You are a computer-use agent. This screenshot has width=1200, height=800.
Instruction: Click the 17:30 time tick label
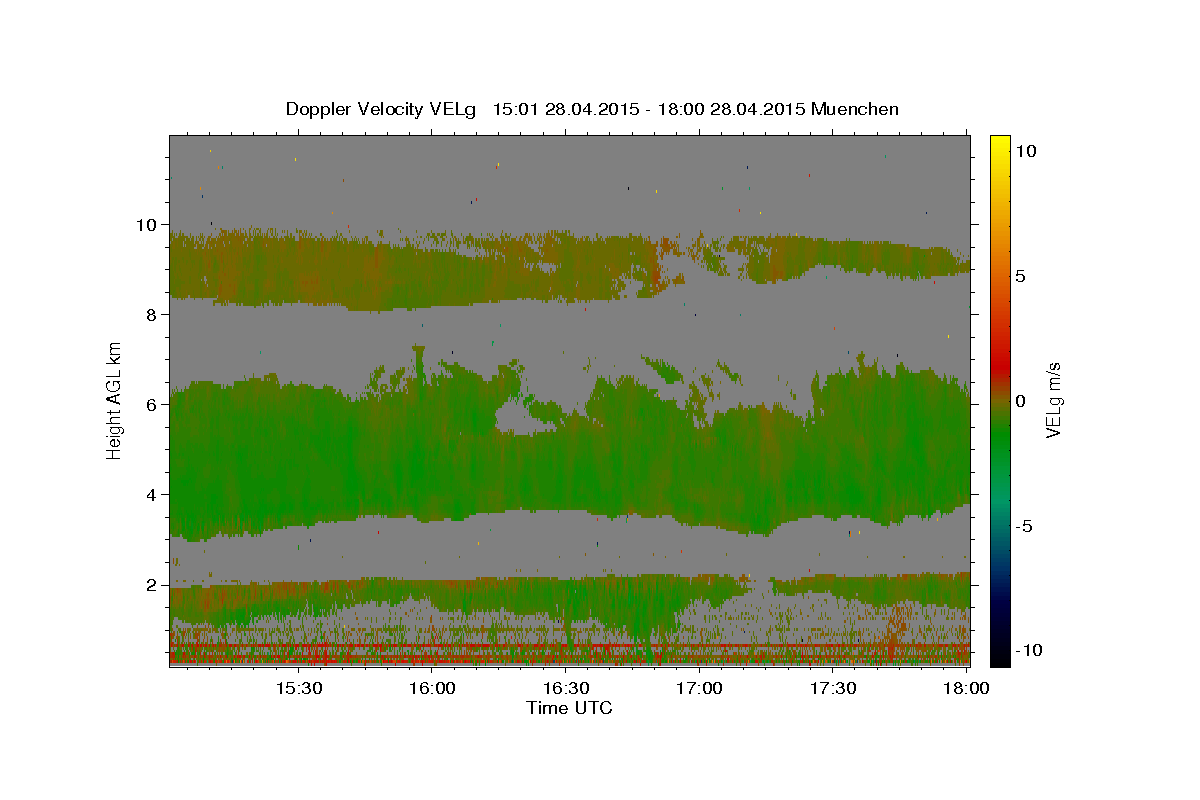tap(833, 689)
